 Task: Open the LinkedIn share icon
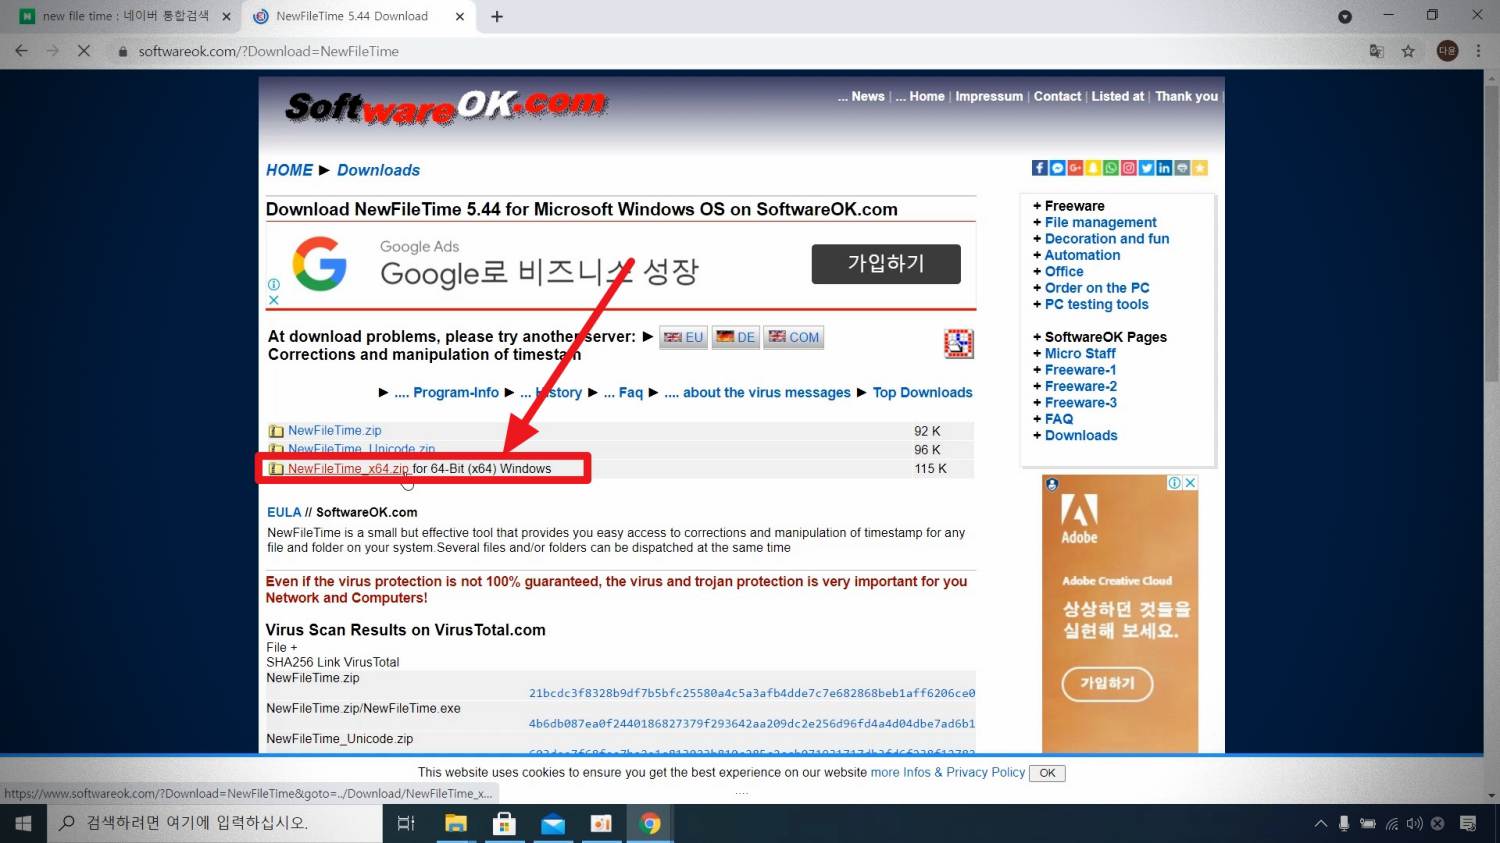tap(1164, 168)
